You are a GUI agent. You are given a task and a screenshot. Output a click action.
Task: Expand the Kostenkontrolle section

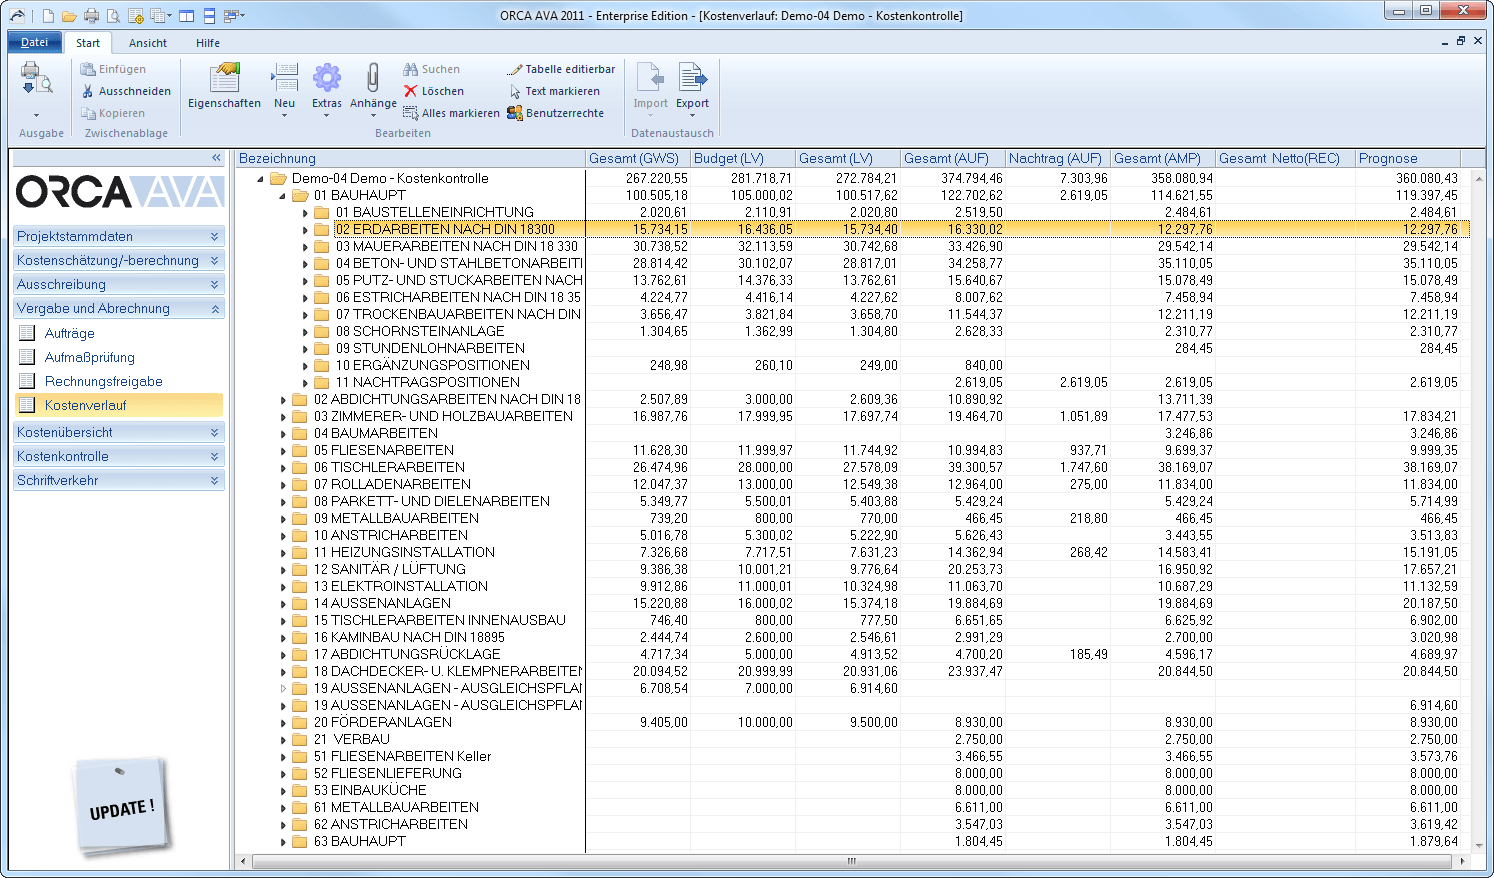coord(118,456)
